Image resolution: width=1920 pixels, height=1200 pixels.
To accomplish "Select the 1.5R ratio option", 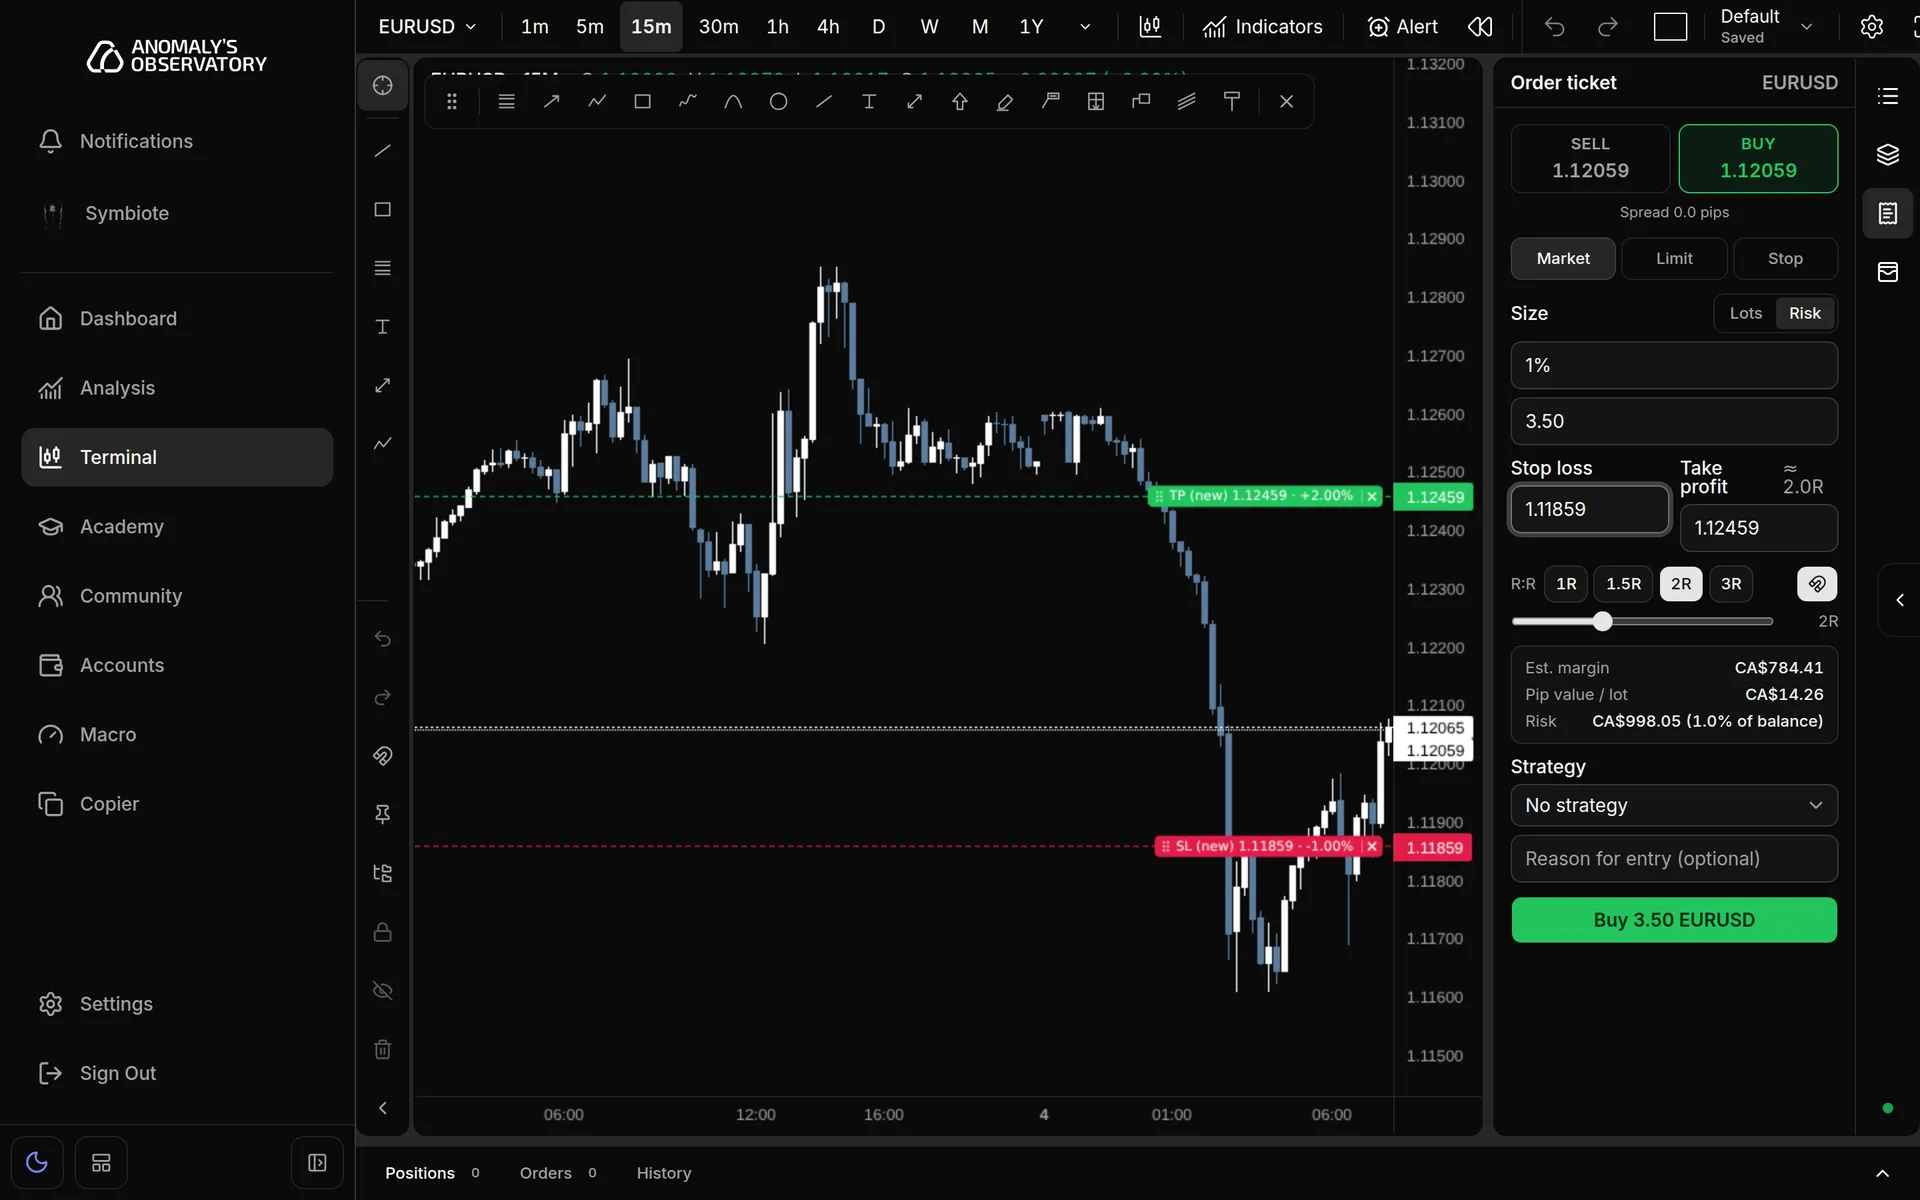I will pos(1623,584).
